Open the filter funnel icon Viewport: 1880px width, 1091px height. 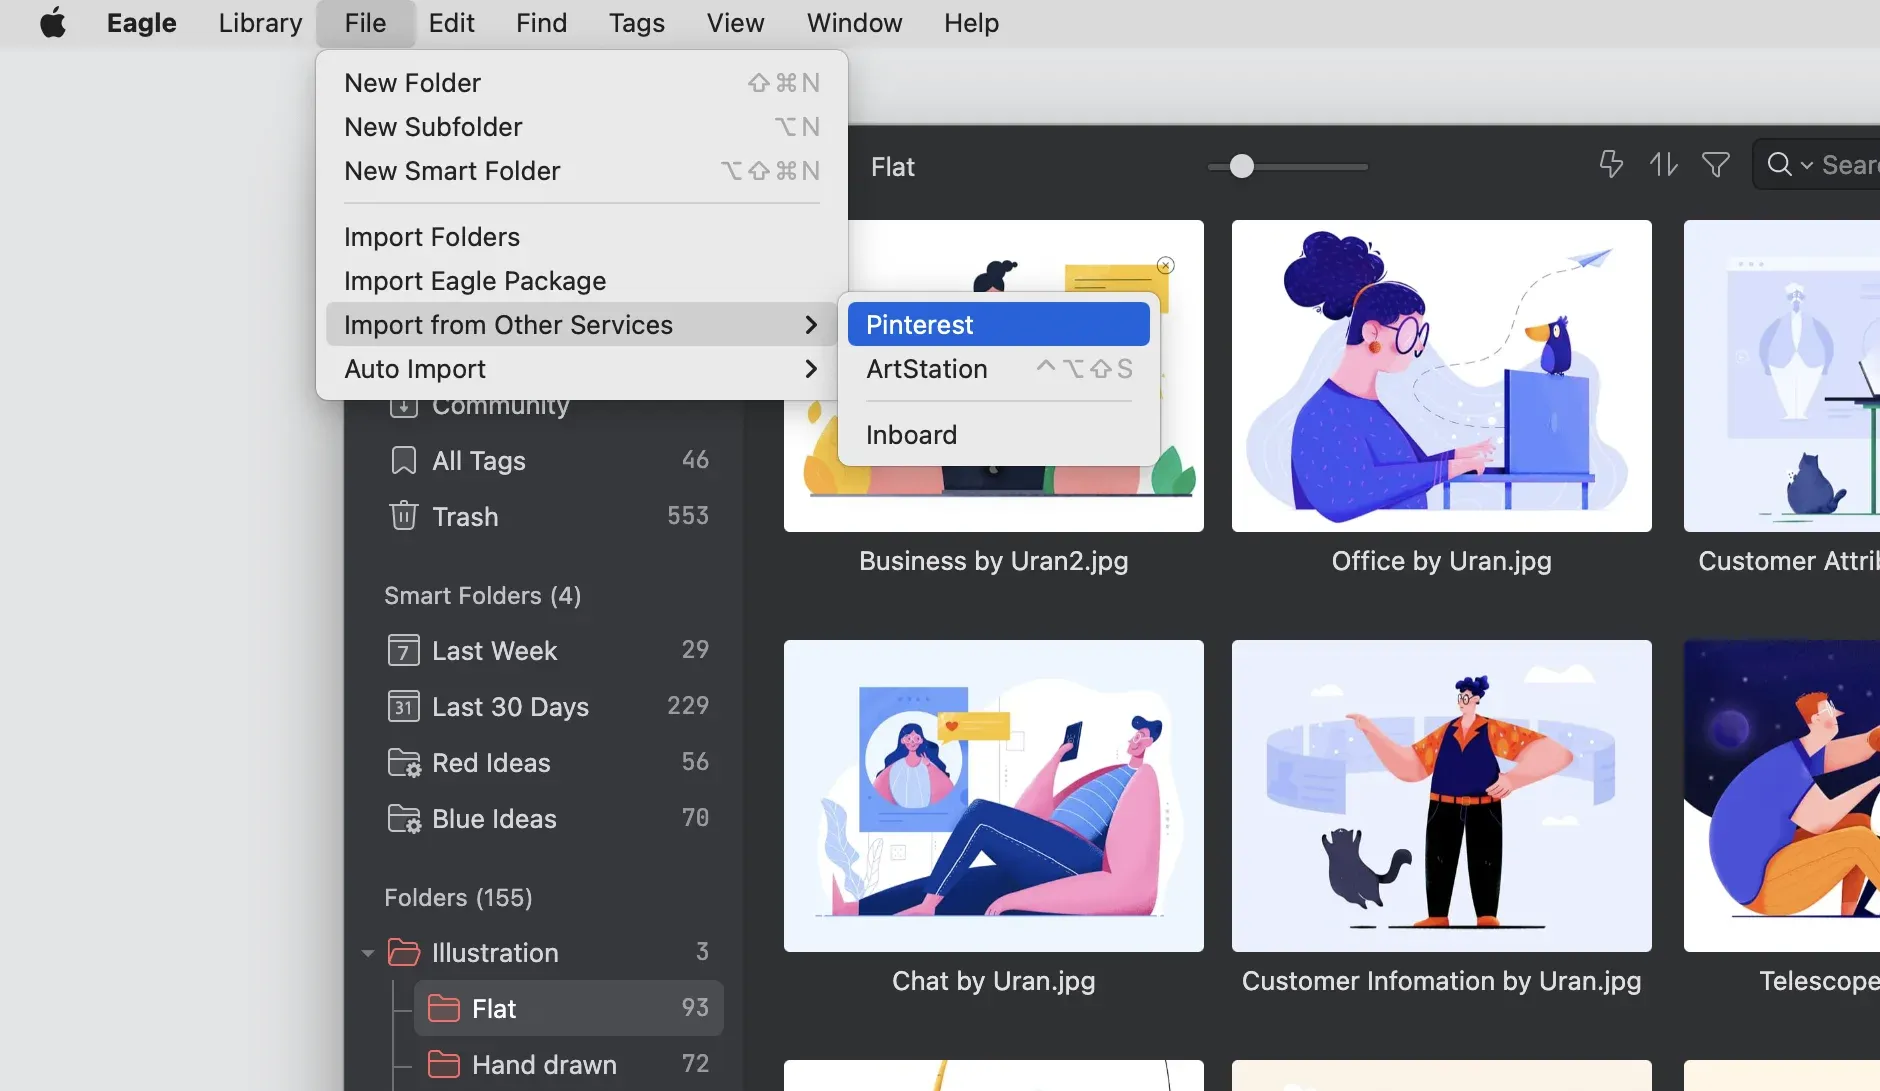(x=1716, y=164)
